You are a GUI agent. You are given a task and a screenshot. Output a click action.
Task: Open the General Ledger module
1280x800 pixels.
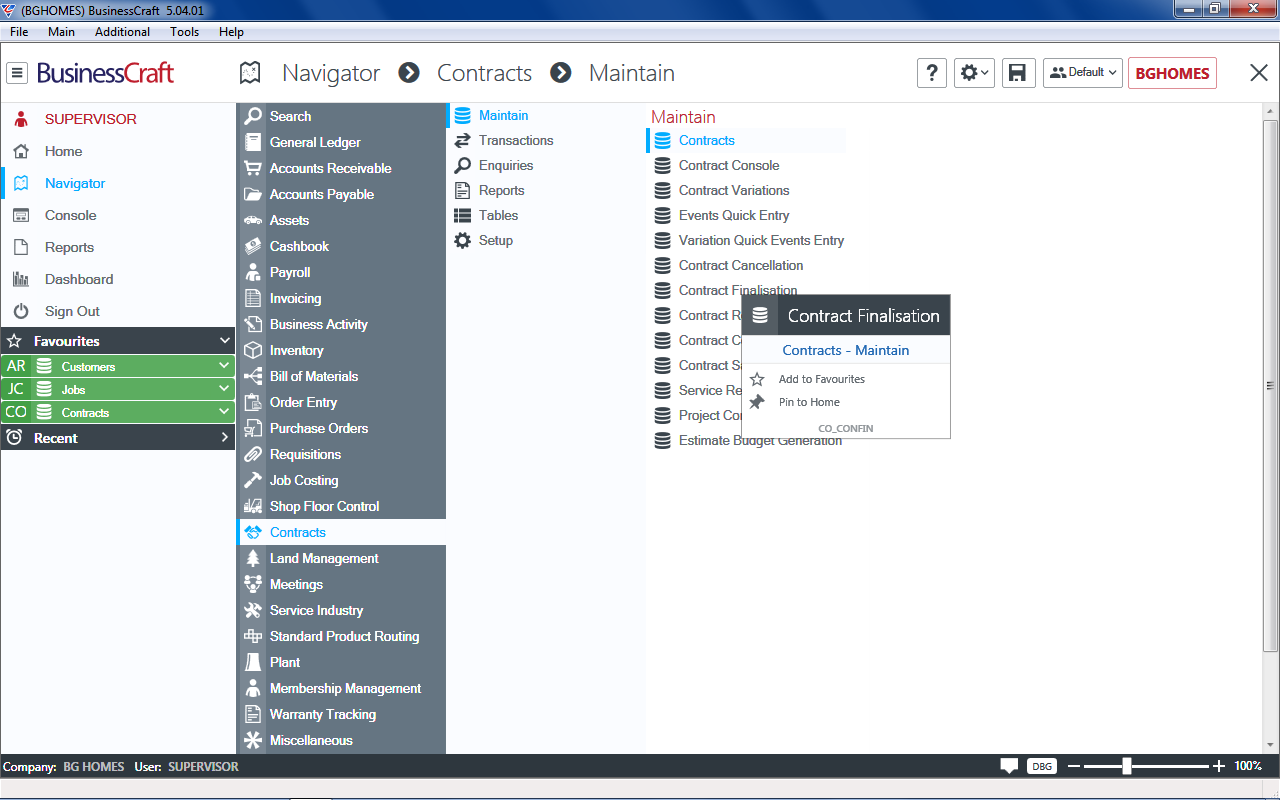pyautogui.click(x=341, y=142)
